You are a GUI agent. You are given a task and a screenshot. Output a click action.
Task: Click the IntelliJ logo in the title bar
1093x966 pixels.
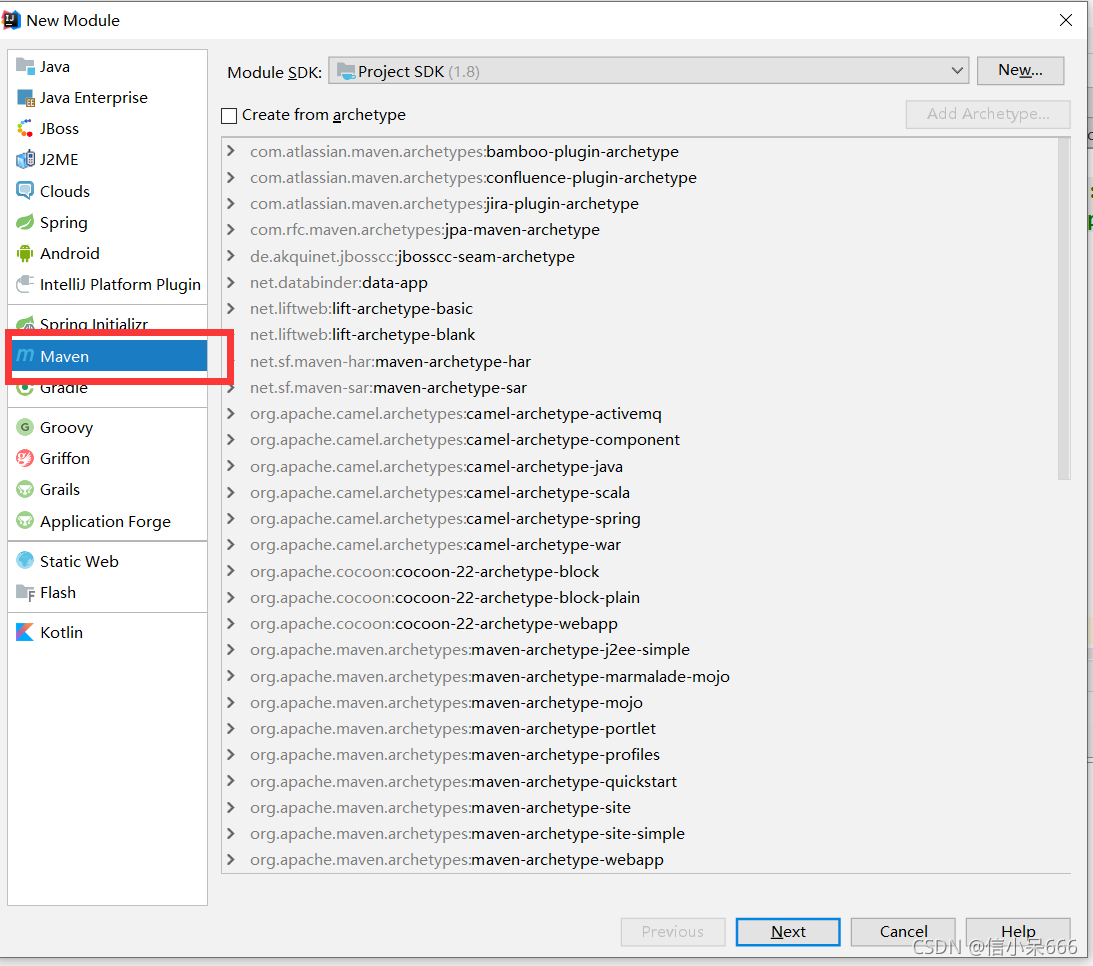point(11,20)
